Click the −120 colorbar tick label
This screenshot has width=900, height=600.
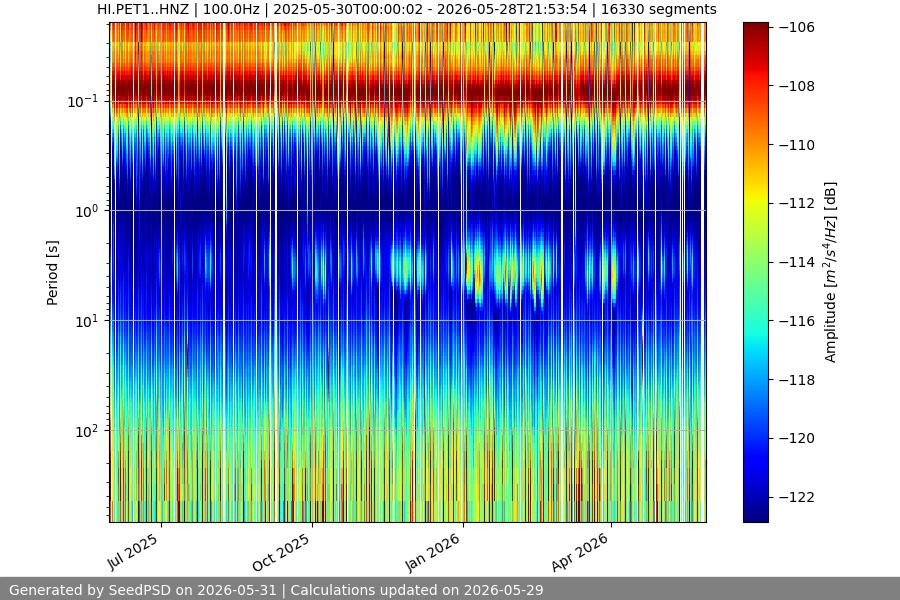coord(797,439)
